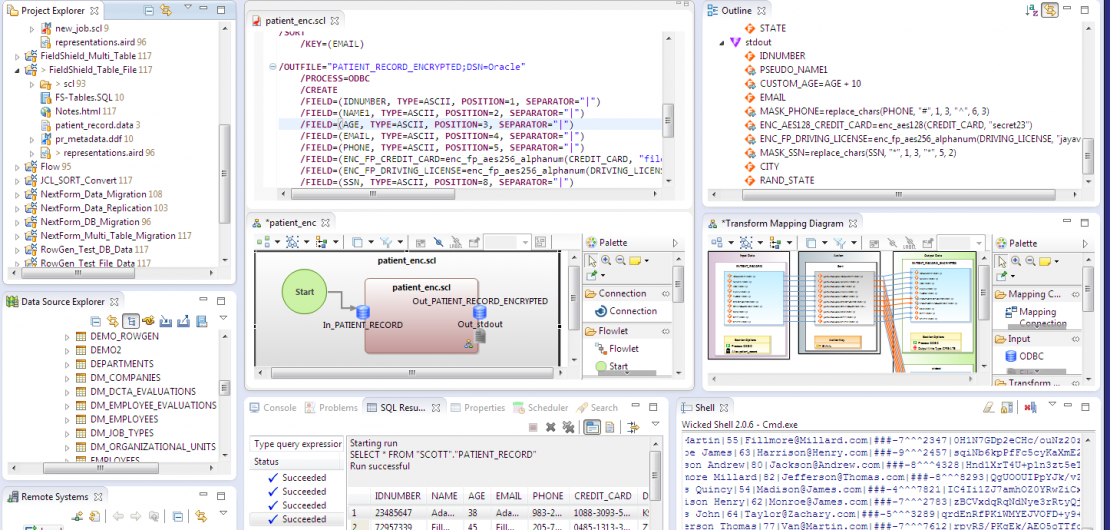Choose the Select arrow tool in the patient_enc Palette
1110x530 pixels.
coord(593,261)
